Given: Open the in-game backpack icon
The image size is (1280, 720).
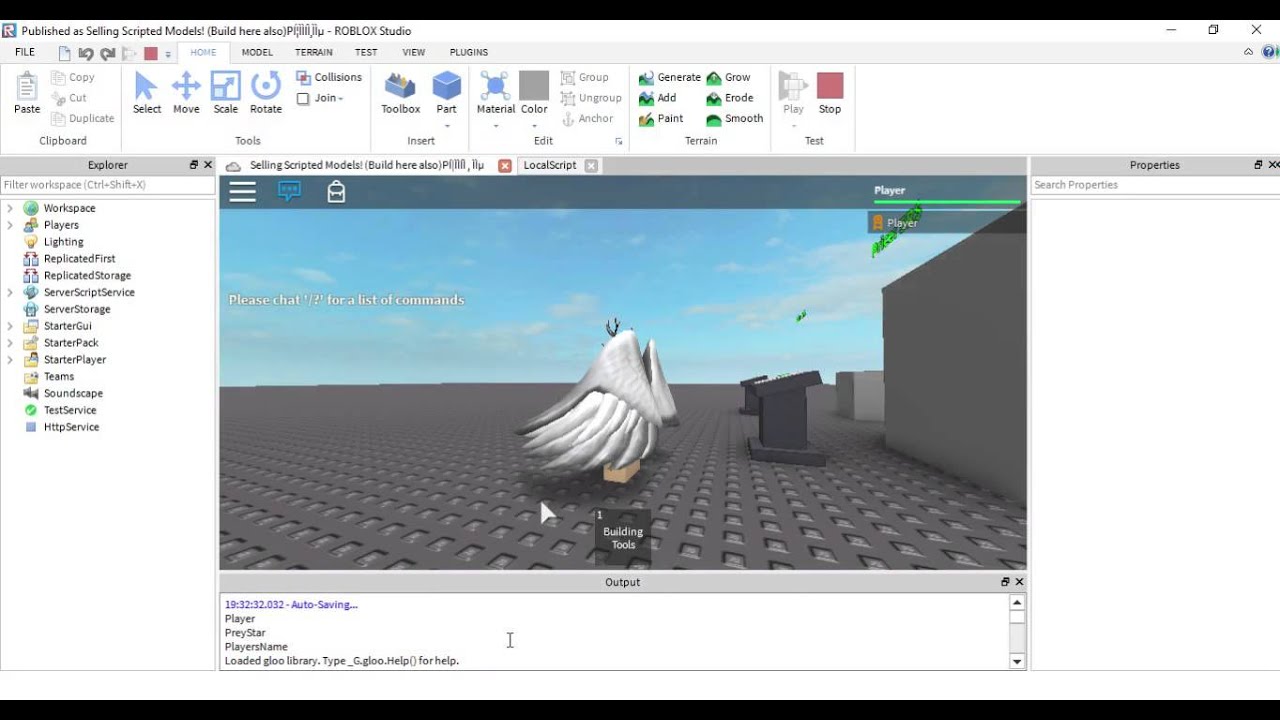Looking at the screenshot, I should pos(336,191).
